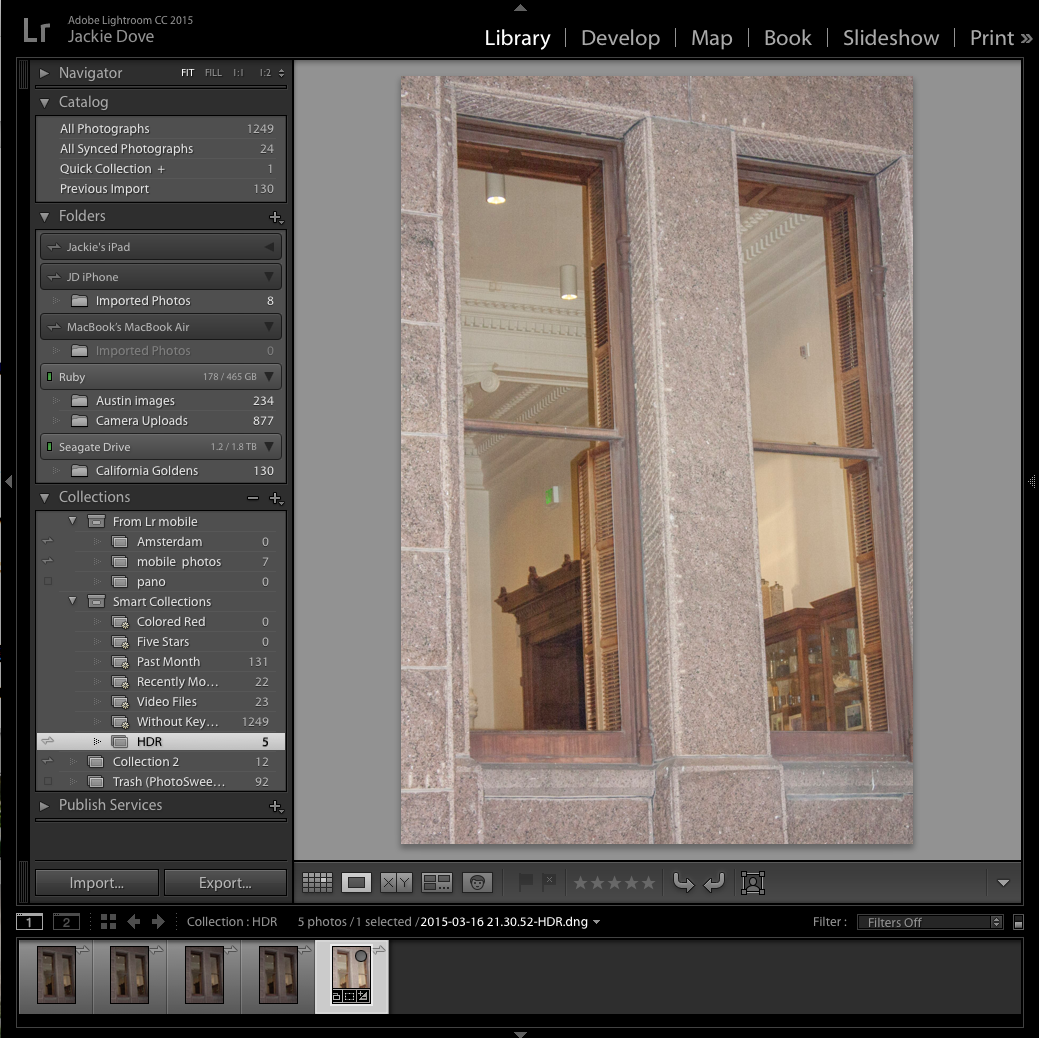Rotate photo clockwise
The width and height of the screenshot is (1039, 1038).
coord(714,882)
